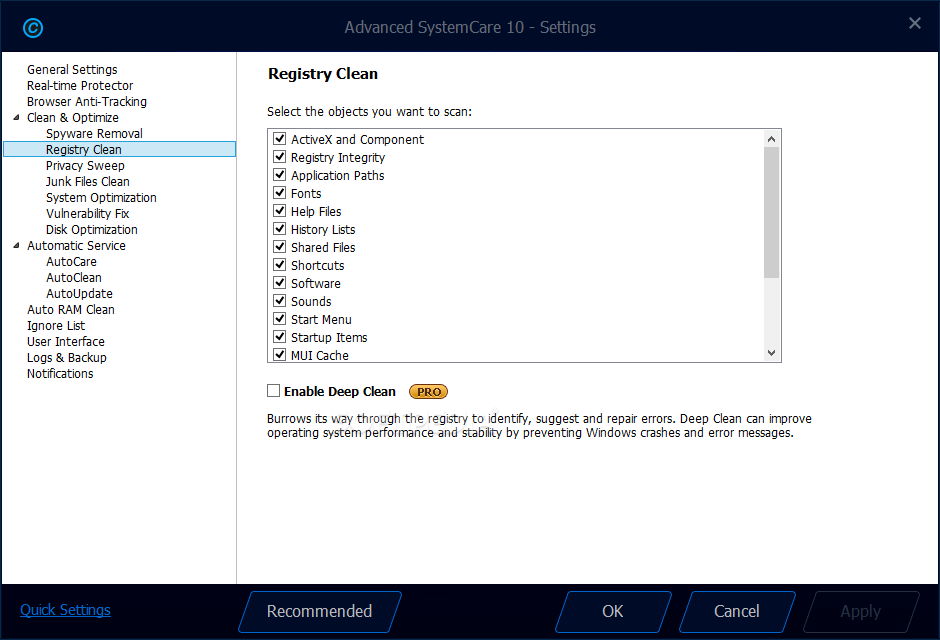The width and height of the screenshot is (940, 640).
Task: Open General Settings page
Action: click(72, 70)
